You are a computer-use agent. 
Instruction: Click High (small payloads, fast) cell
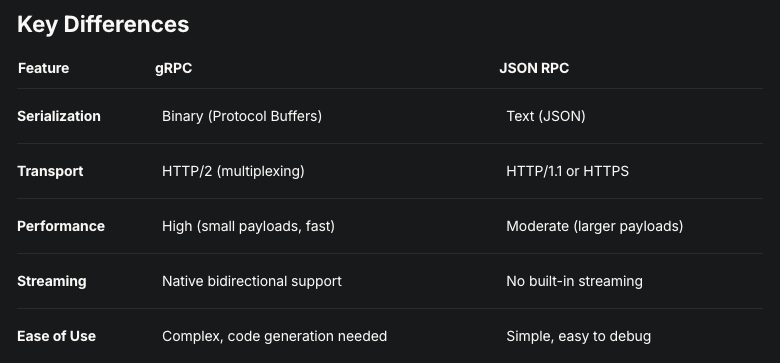(248, 226)
